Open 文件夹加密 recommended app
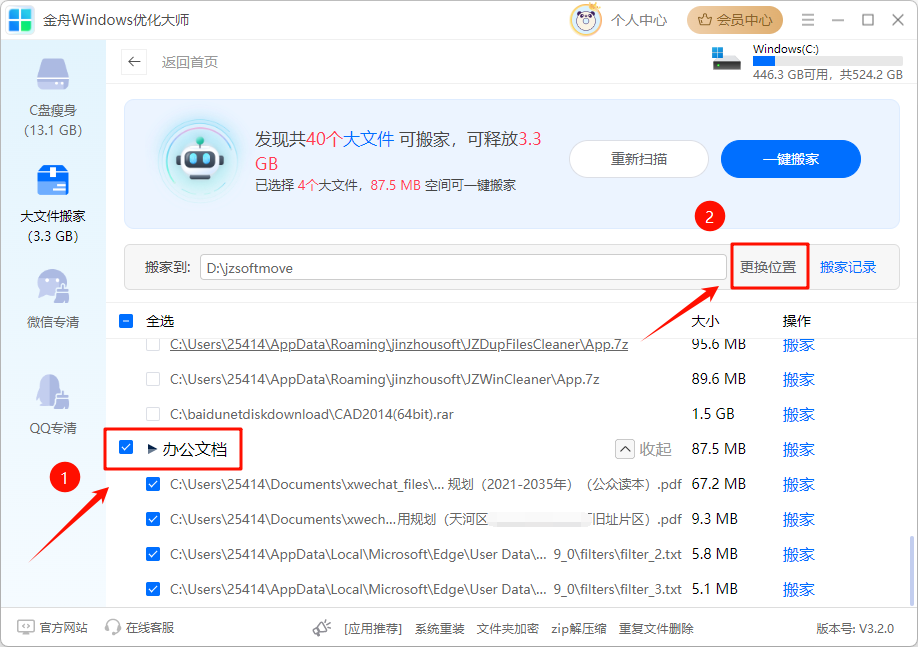 click(508, 628)
